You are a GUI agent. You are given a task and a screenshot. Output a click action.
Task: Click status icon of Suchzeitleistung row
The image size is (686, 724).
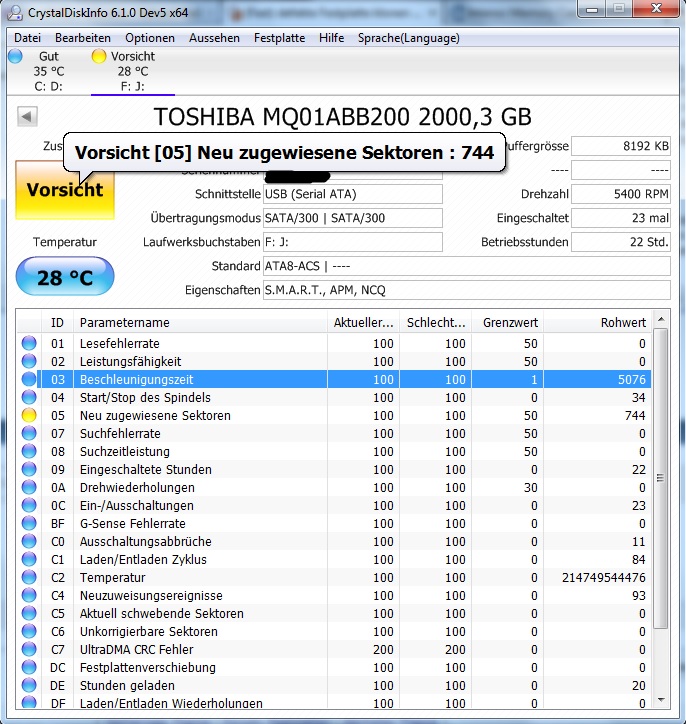coord(29,451)
